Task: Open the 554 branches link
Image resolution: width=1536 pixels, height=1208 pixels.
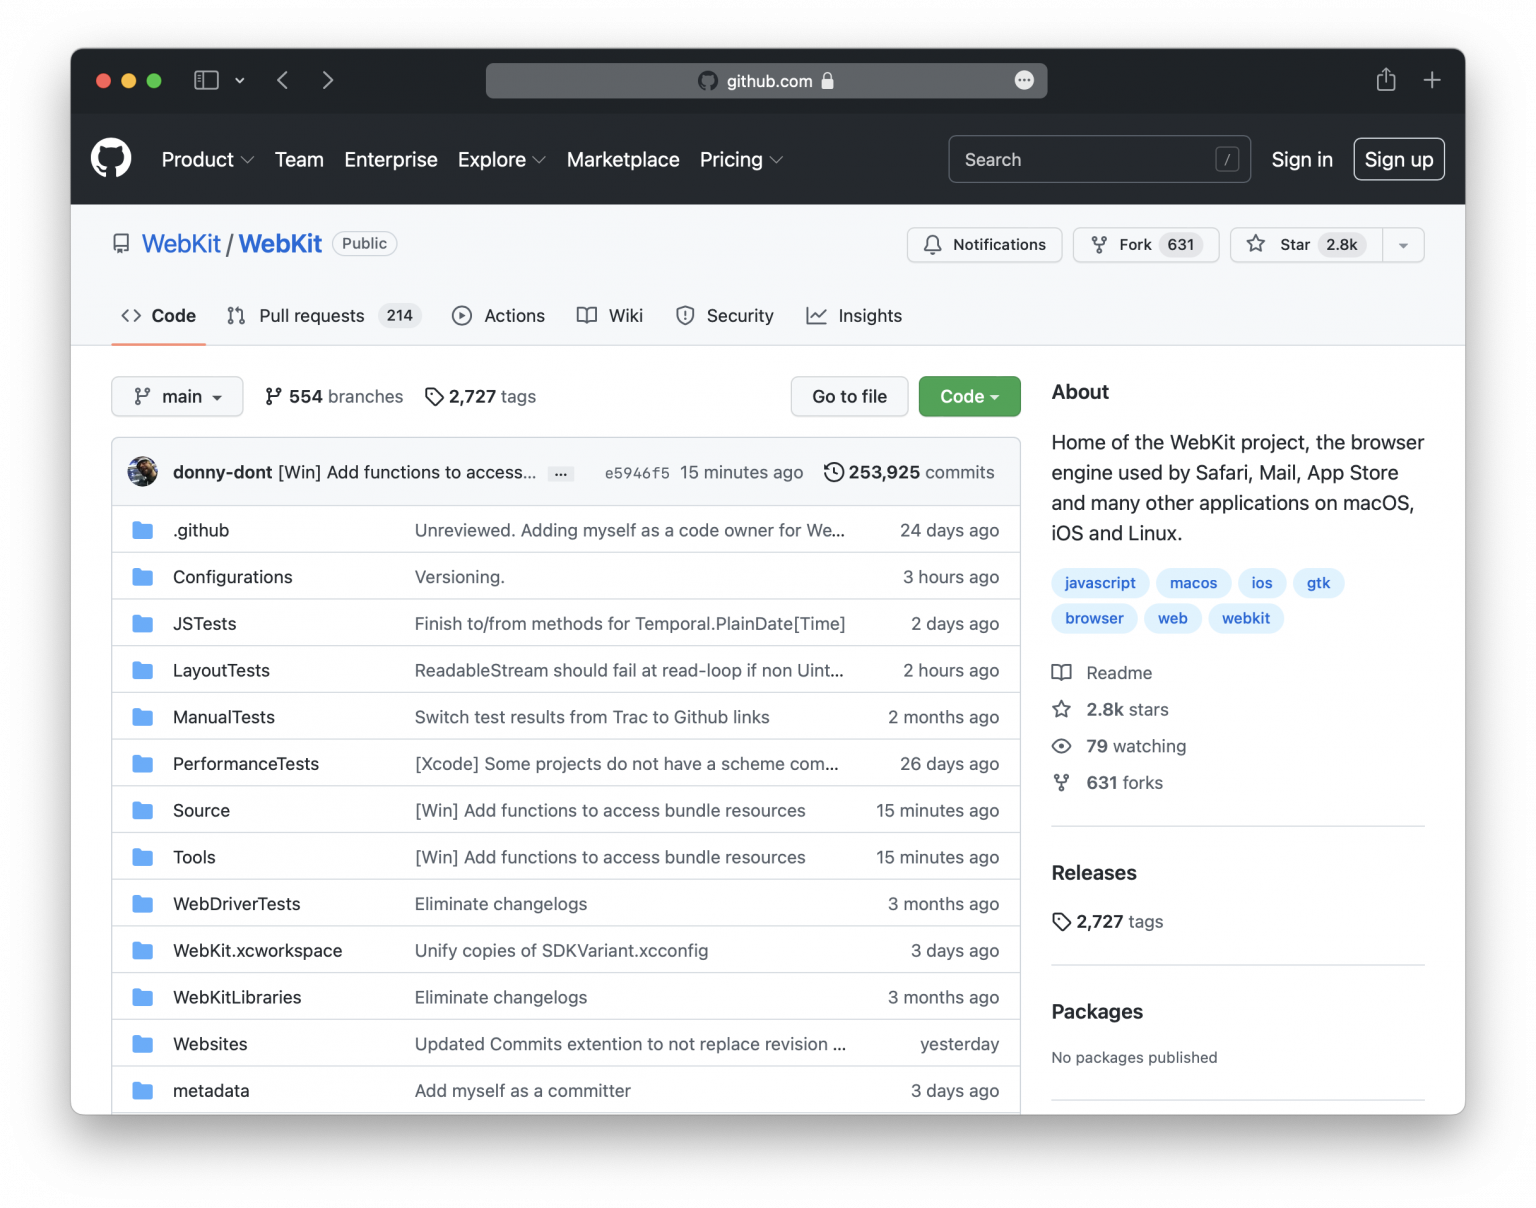Action: click(x=333, y=396)
